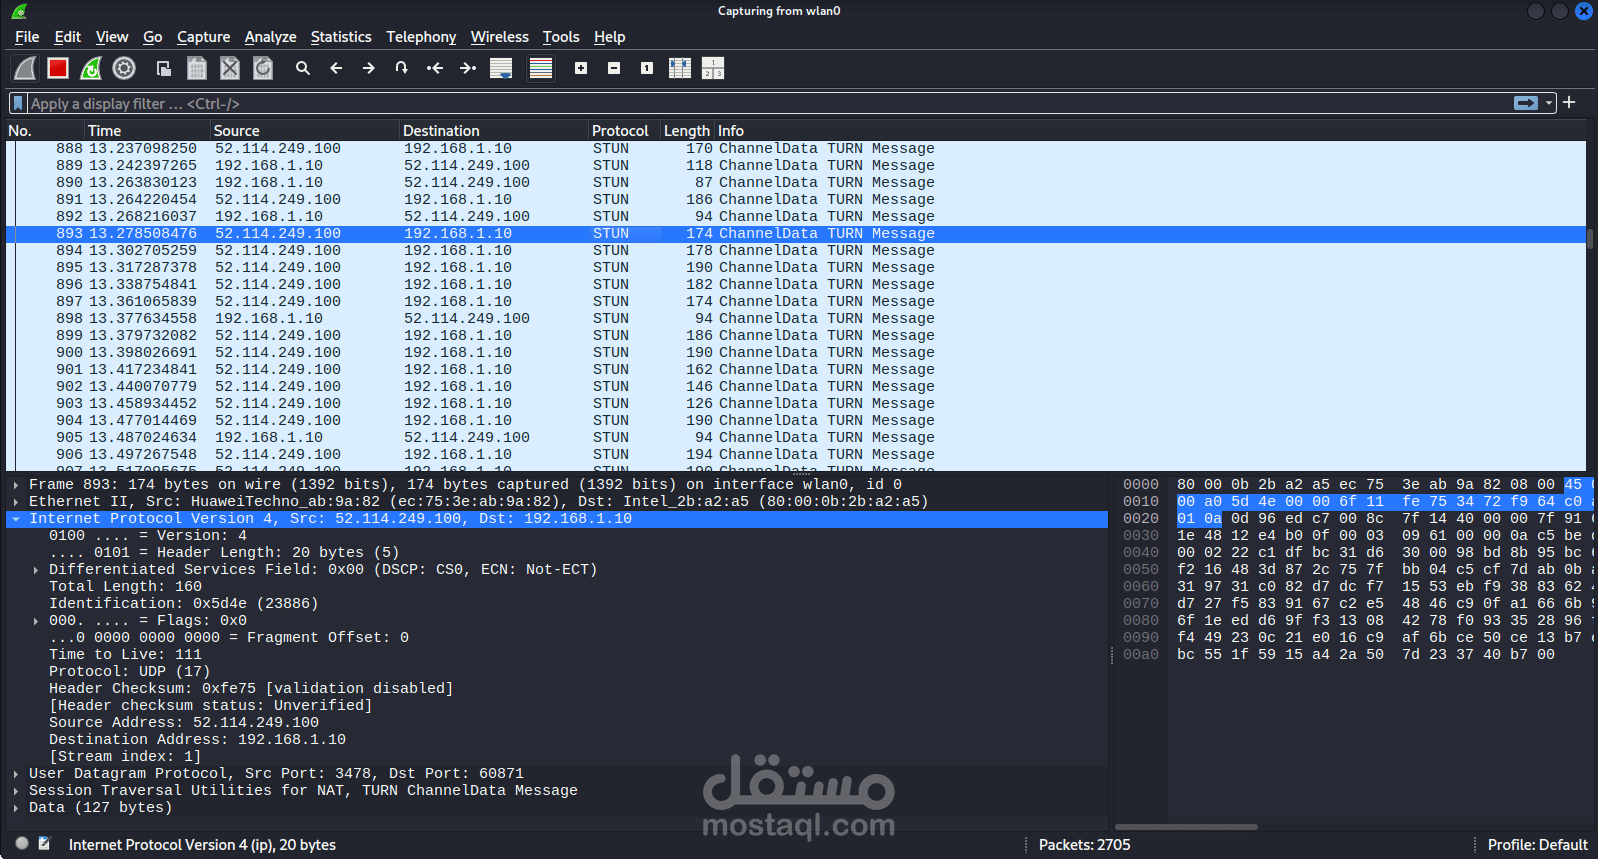This screenshot has height=859, width=1598.
Task: Jump to the last packet
Action: tap(468, 68)
